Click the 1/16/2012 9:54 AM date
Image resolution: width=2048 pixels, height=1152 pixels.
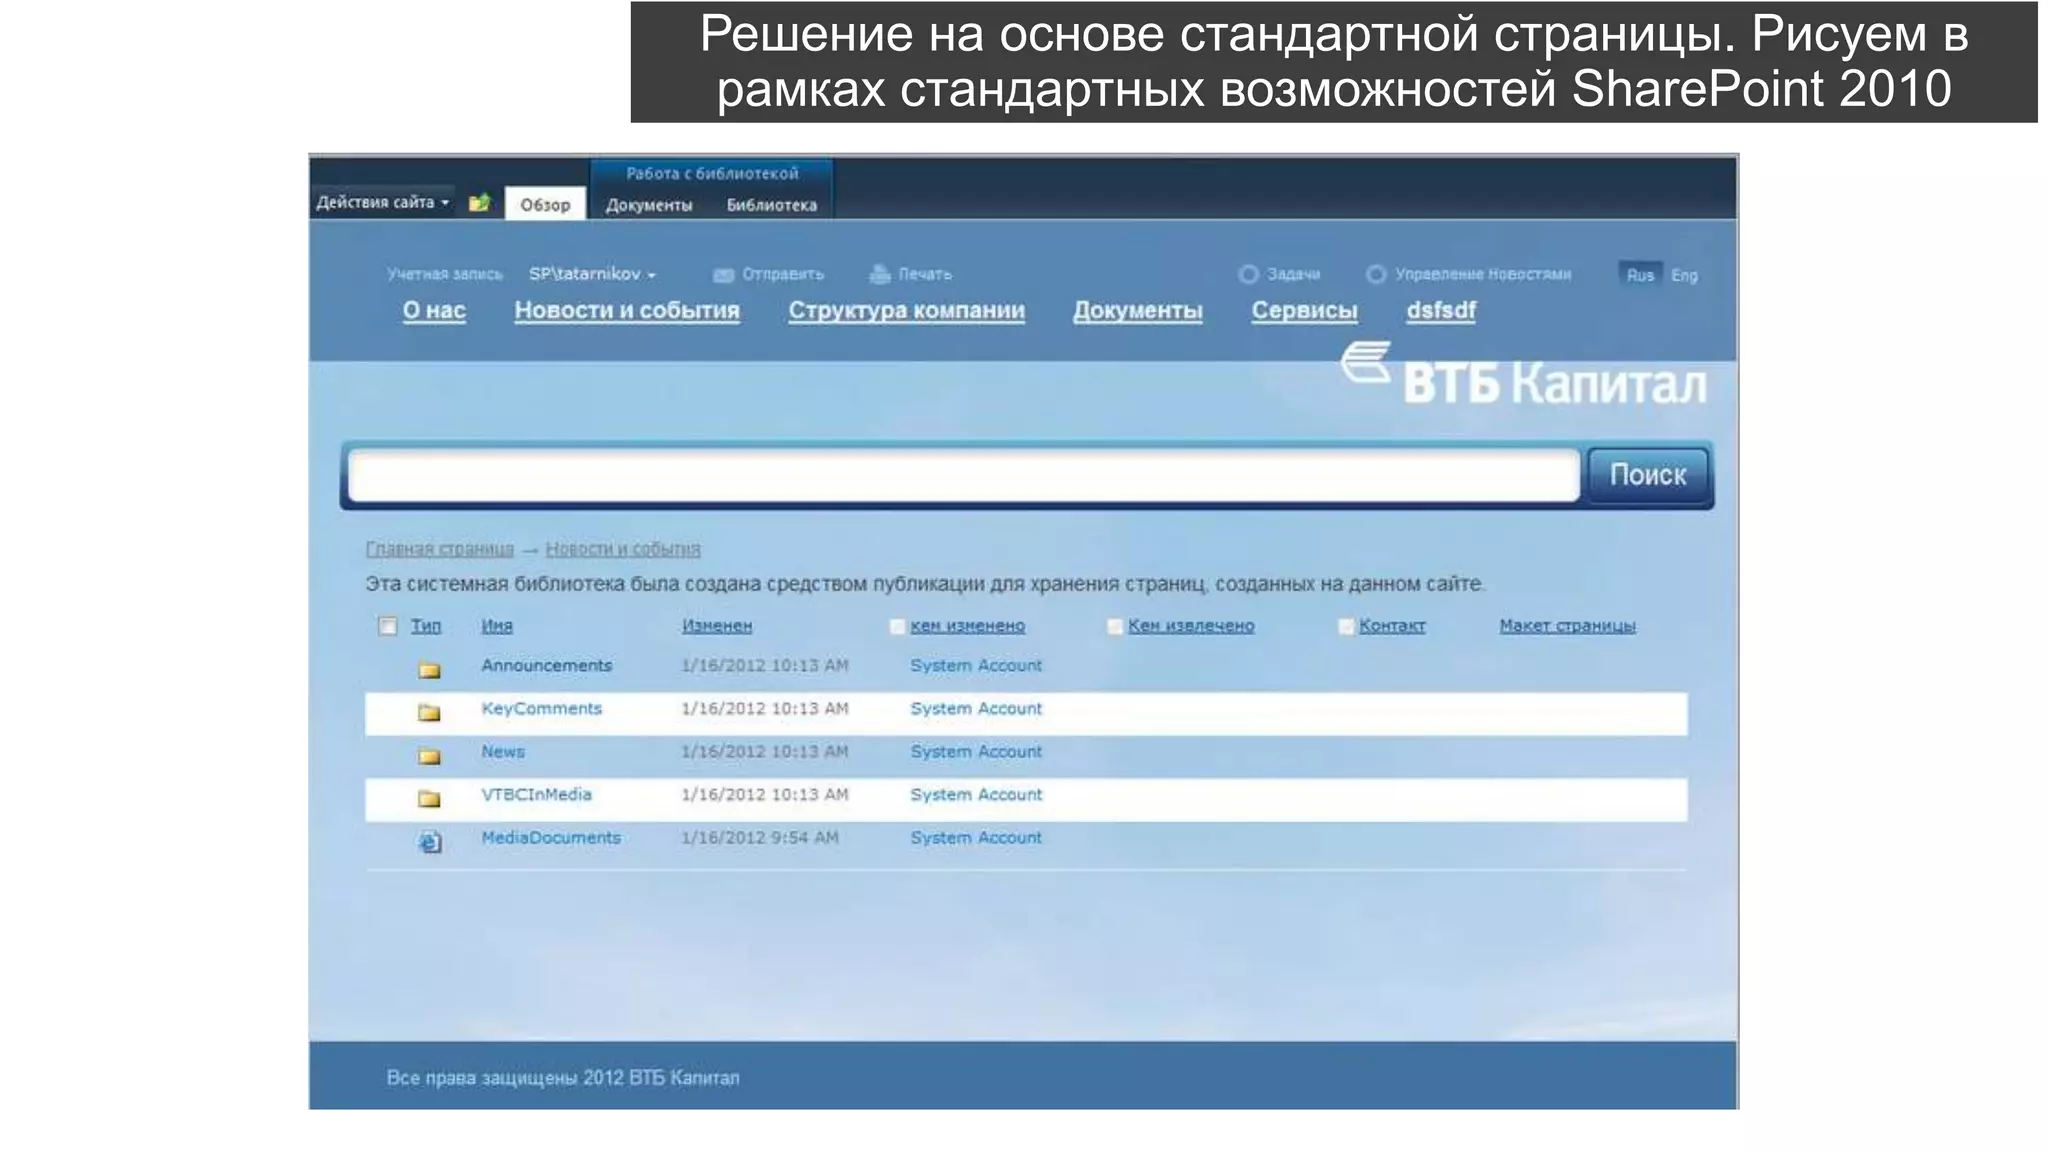coord(760,837)
